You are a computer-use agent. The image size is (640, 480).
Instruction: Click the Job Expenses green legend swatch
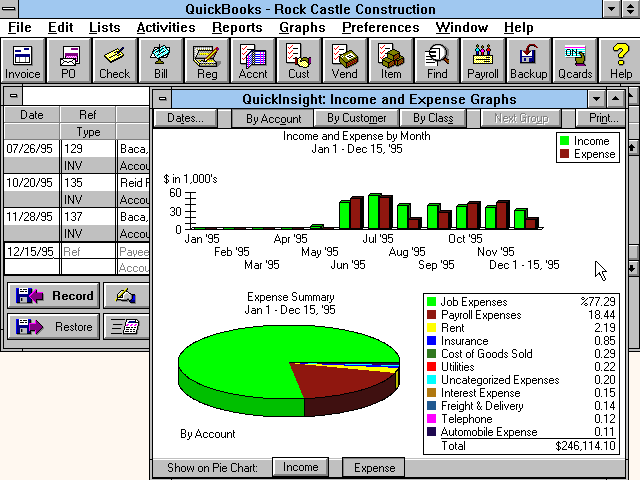(431, 302)
